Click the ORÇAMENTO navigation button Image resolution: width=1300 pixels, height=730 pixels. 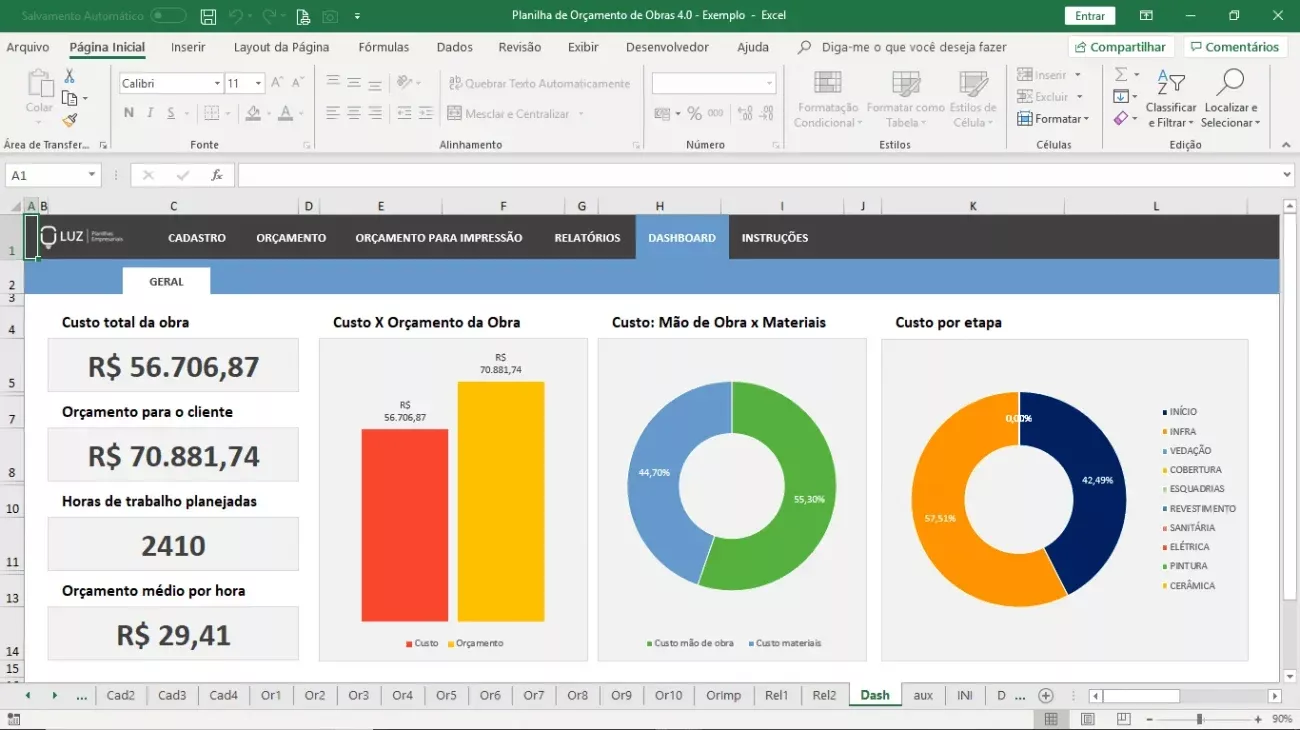(x=291, y=238)
